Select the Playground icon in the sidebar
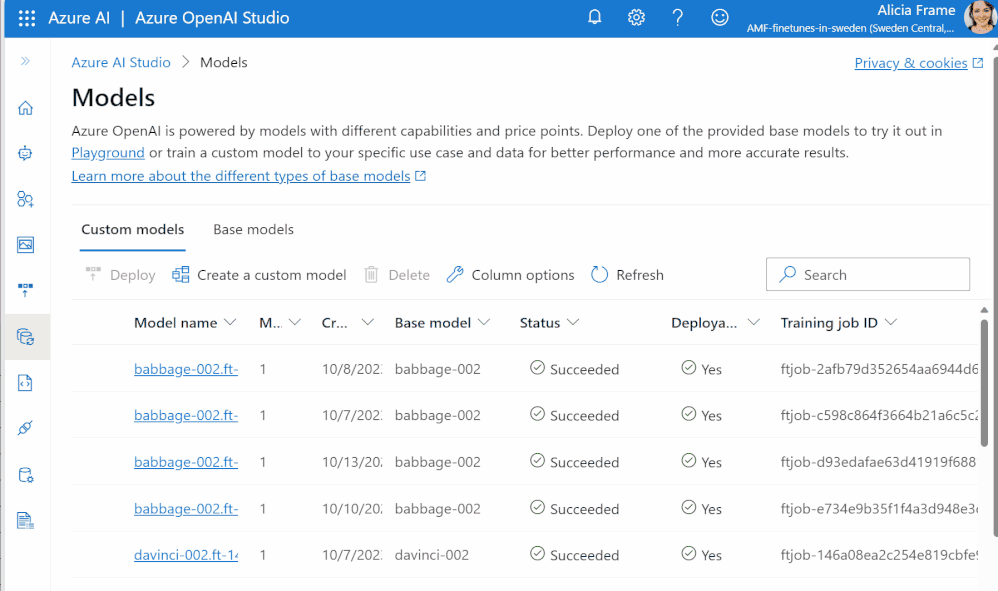 (26, 153)
